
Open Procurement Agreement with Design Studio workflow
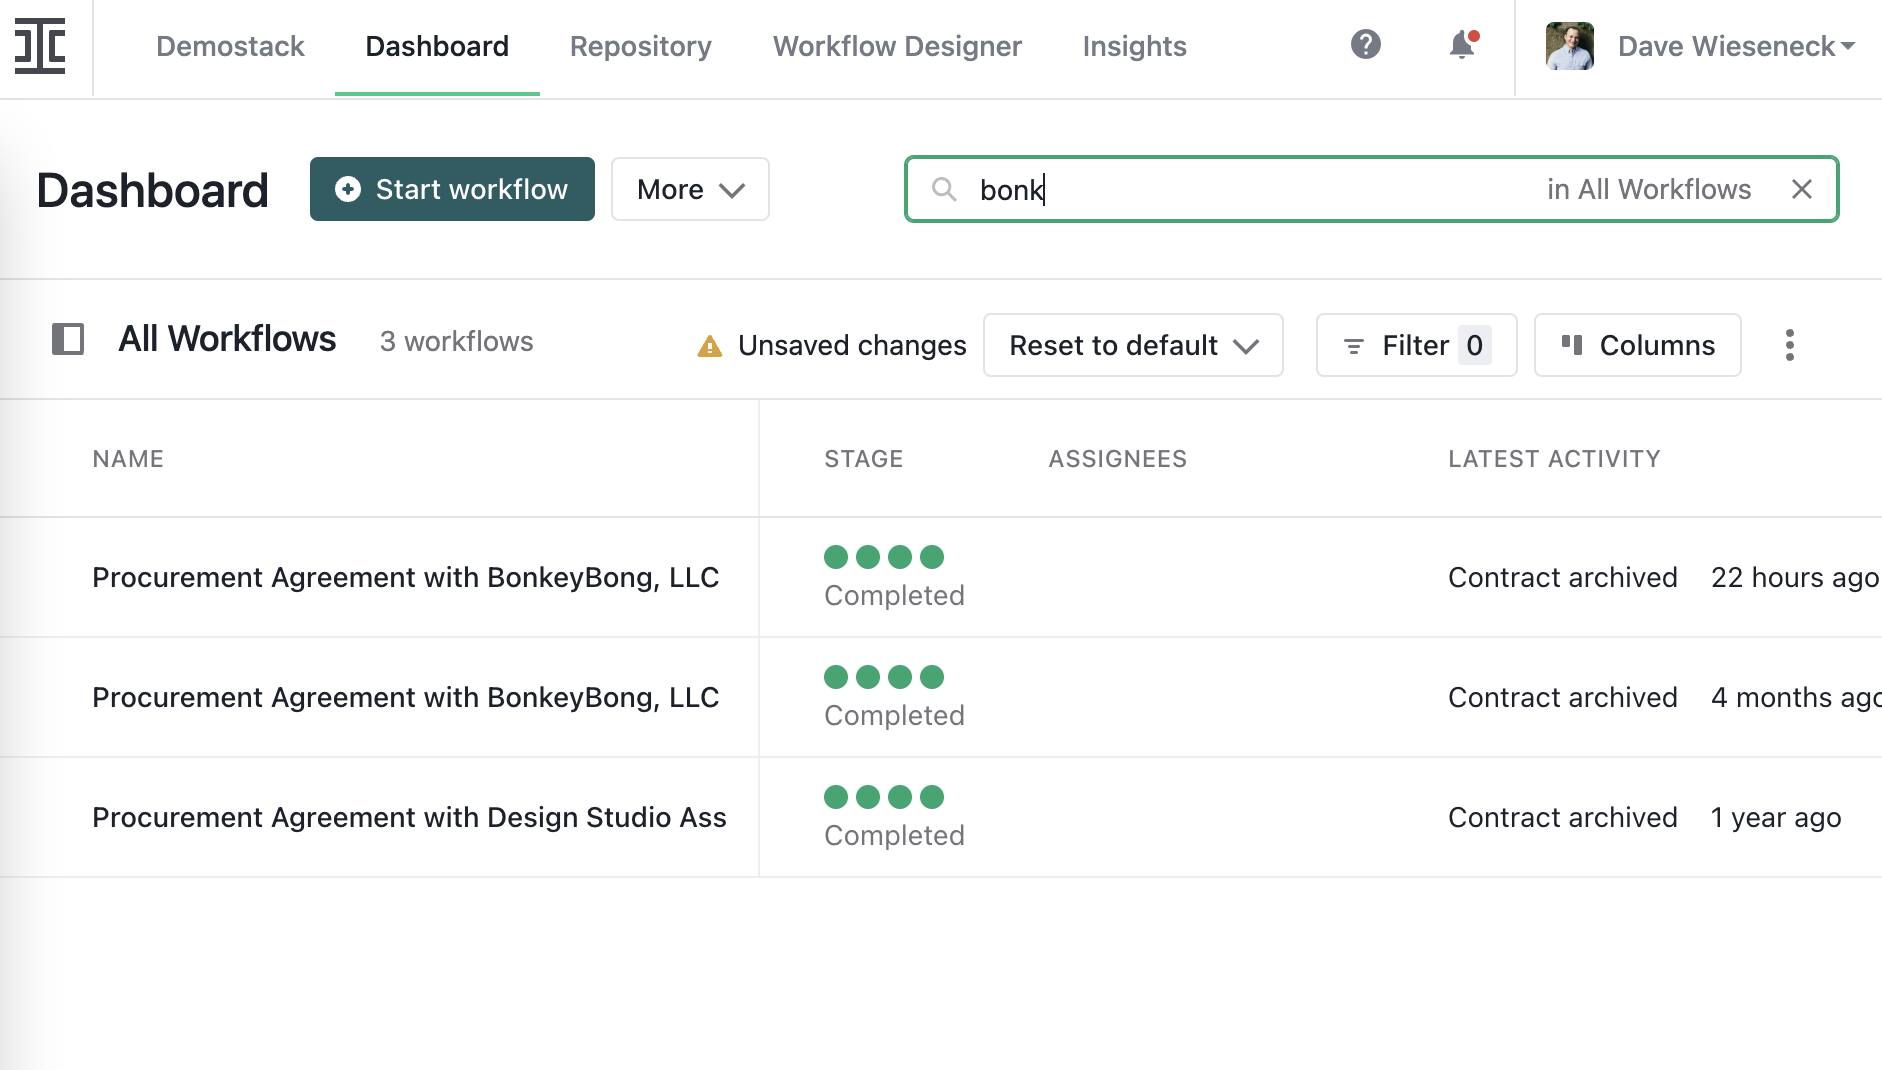click(409, 817)
